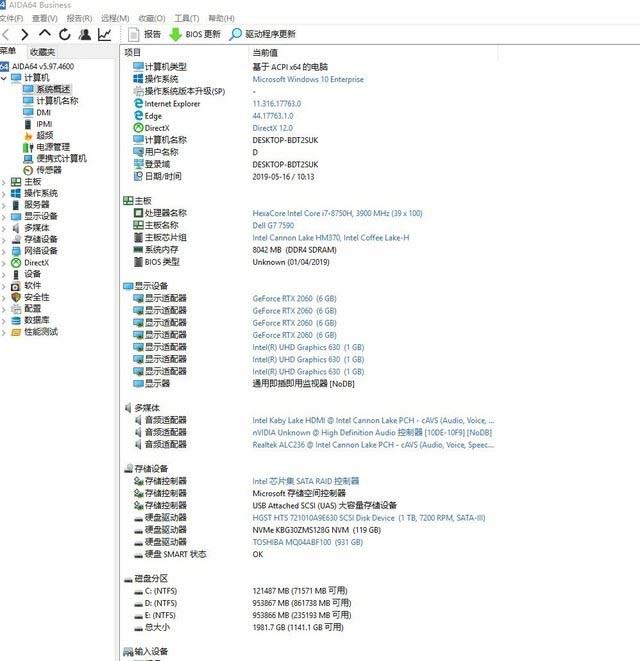Image resolution: width=640 pixels, height=661 pixels.
Task: Open Realtek ALC236 audio link
Action: (x=373, y=445)
